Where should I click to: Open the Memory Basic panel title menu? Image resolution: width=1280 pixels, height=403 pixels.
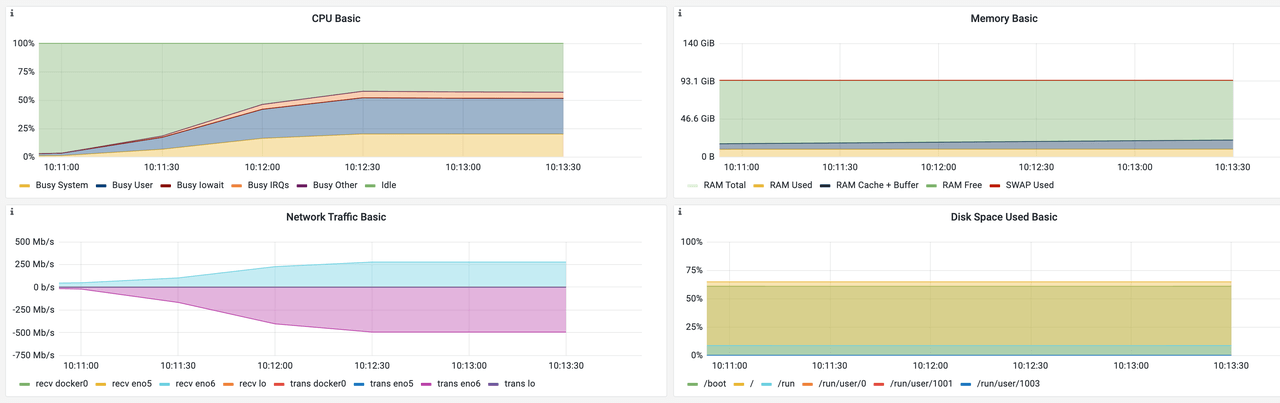tap(1003, 19)
